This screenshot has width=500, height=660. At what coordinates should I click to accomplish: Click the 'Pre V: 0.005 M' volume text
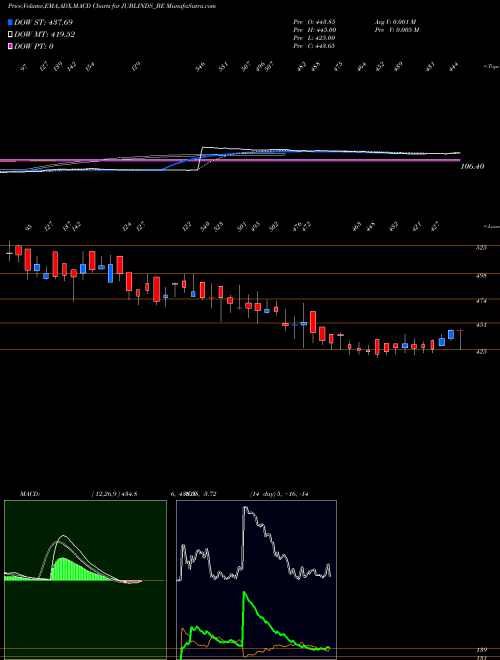click(x=396, y=30)
